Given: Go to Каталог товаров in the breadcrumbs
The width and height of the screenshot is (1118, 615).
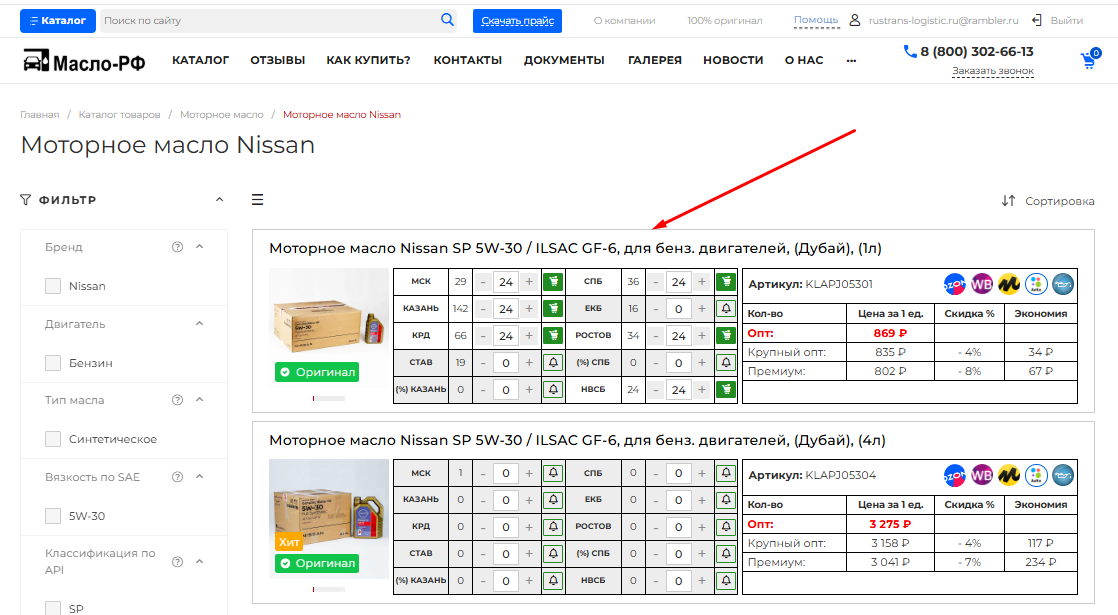Looking at the screenshot, I should [119, 115].
